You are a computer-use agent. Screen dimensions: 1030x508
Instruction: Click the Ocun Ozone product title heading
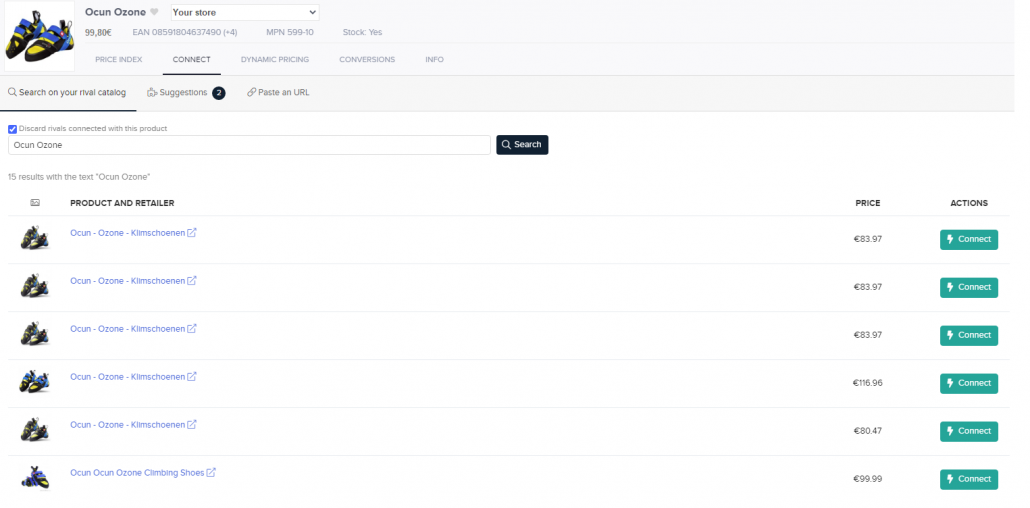coord(116,12)
